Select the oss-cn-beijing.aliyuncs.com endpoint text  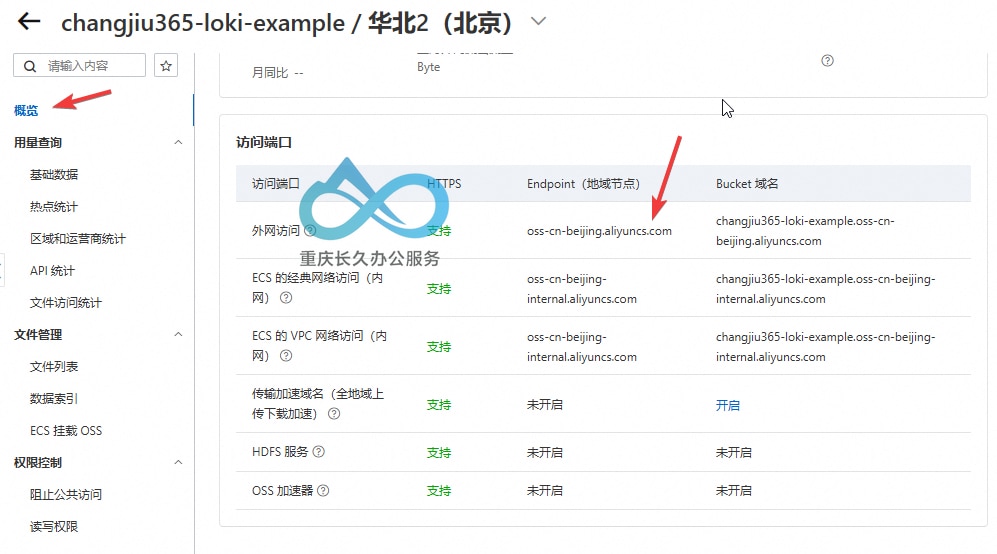[x=599, y=231]
